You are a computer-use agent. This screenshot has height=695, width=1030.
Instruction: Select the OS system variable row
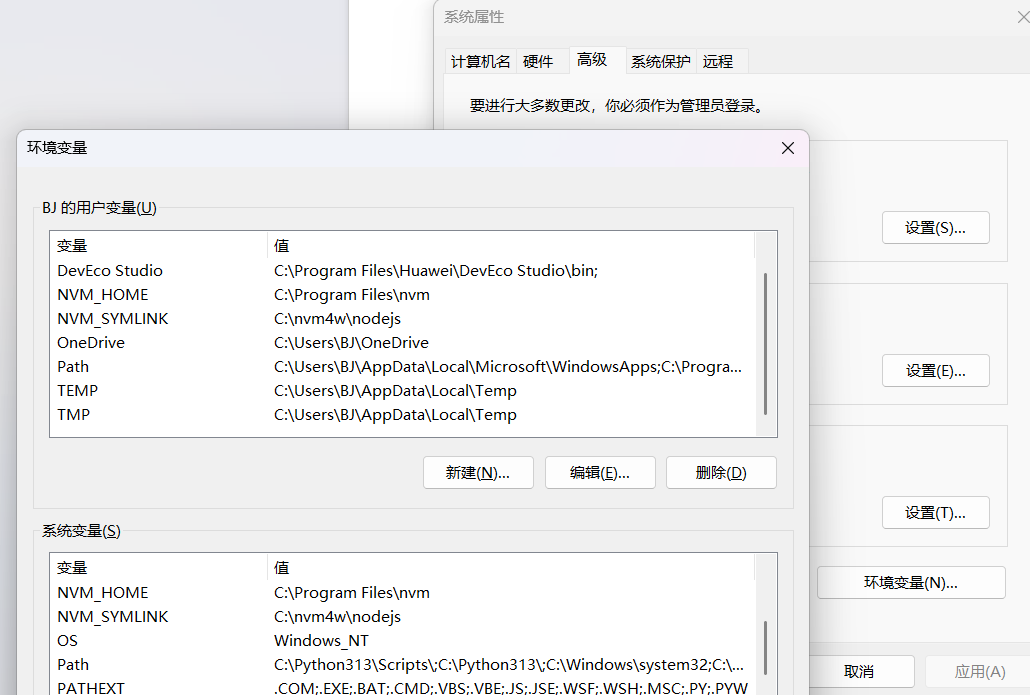pyautogui.click(x=403, y=640)
